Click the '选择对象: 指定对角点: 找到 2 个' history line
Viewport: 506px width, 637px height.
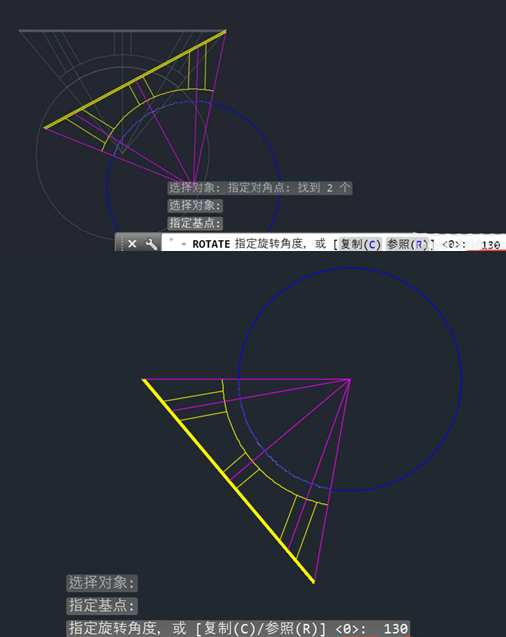coord(260,188)
